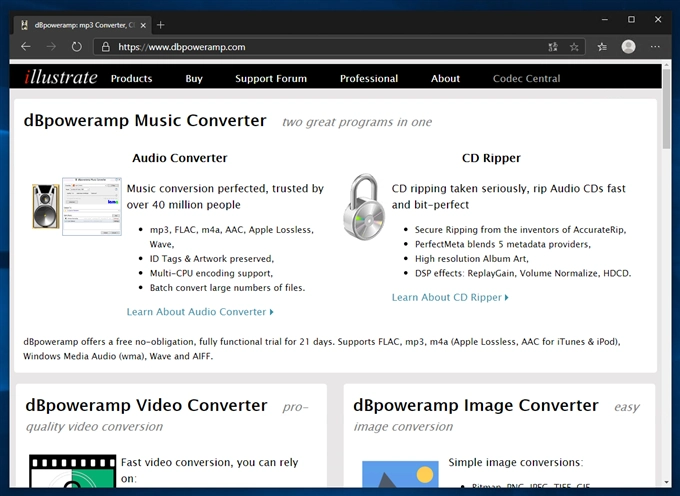The height and width of the screenshot is (496, 680).
Task: Maximize the browser window
Action: 631,20
